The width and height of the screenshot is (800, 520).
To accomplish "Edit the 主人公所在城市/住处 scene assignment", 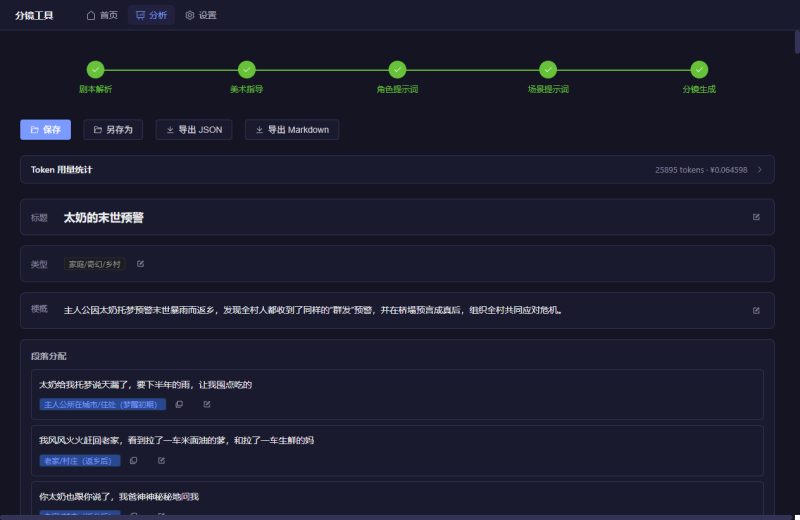I will tap(207, 404).
